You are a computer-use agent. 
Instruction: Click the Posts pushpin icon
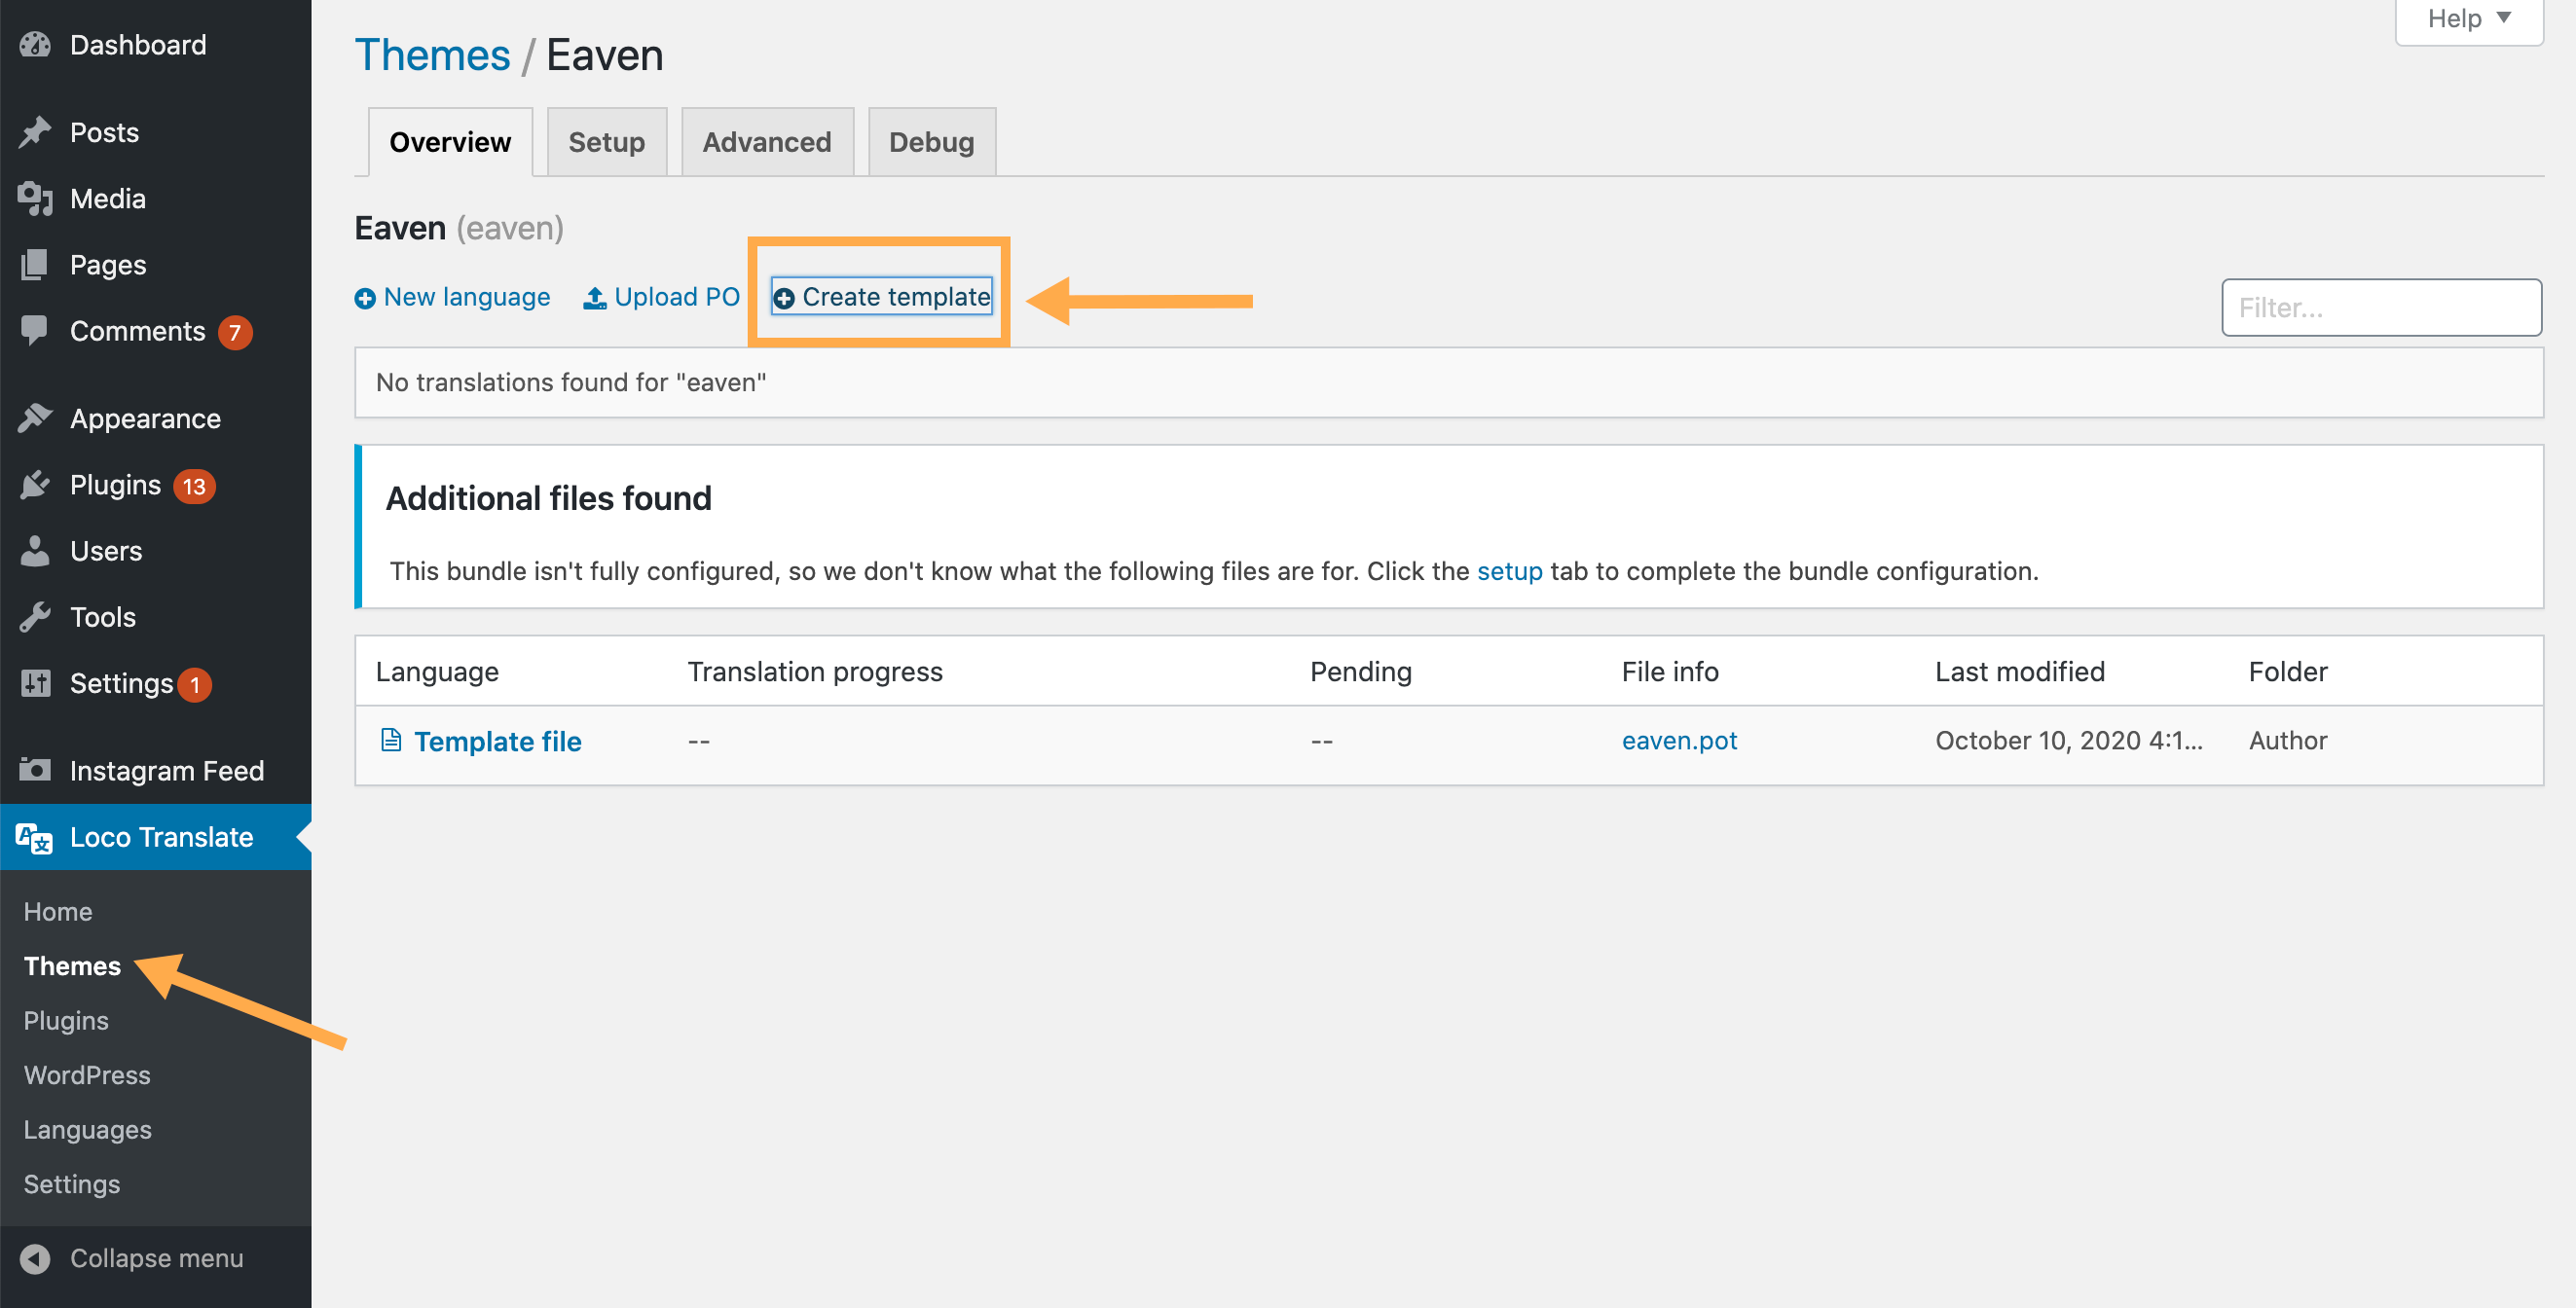click(x=35, y=132)
